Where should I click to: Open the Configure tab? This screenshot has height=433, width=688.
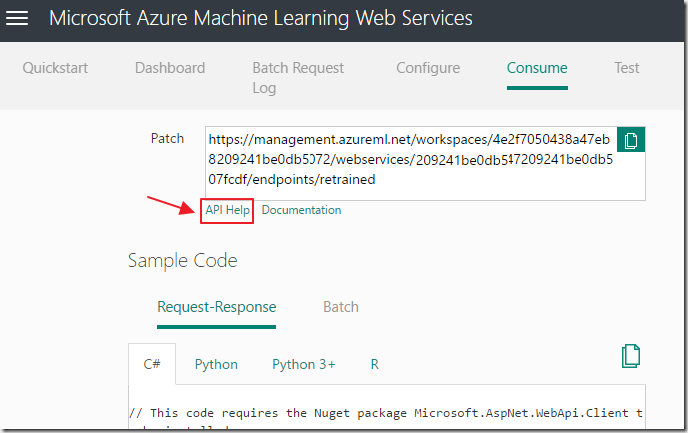tap(428, 68)
